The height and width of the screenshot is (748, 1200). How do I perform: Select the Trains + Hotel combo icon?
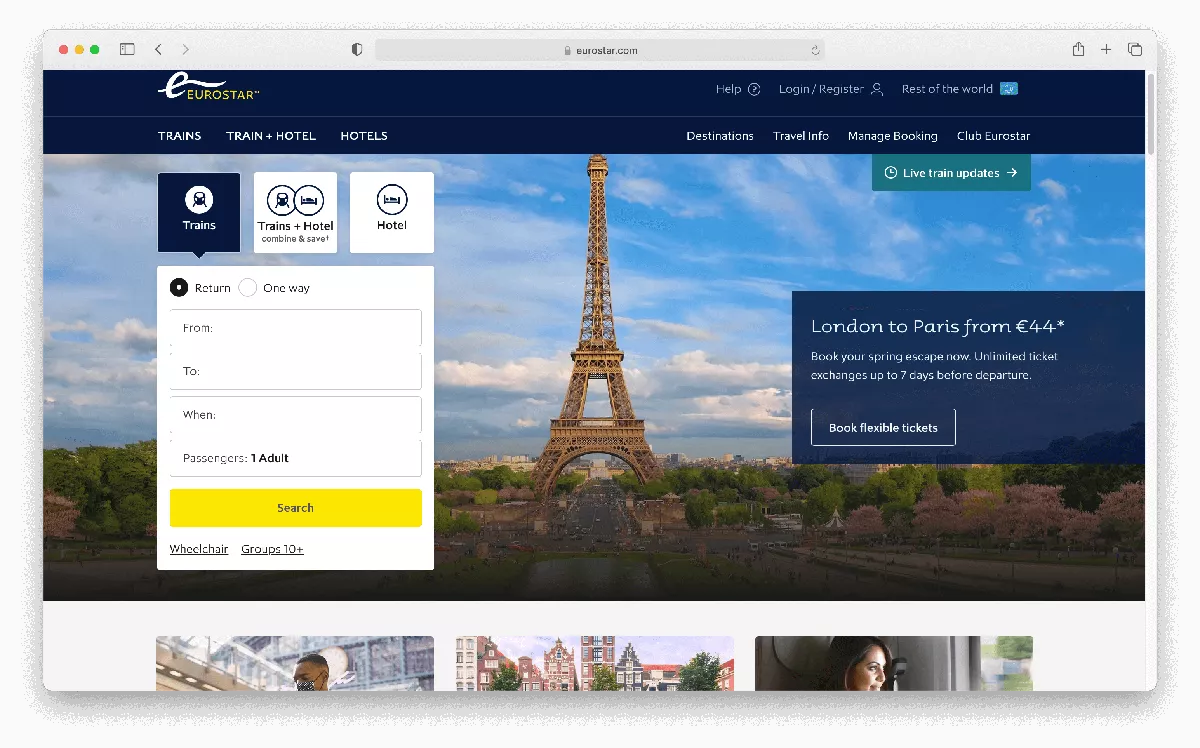[295, 200]
